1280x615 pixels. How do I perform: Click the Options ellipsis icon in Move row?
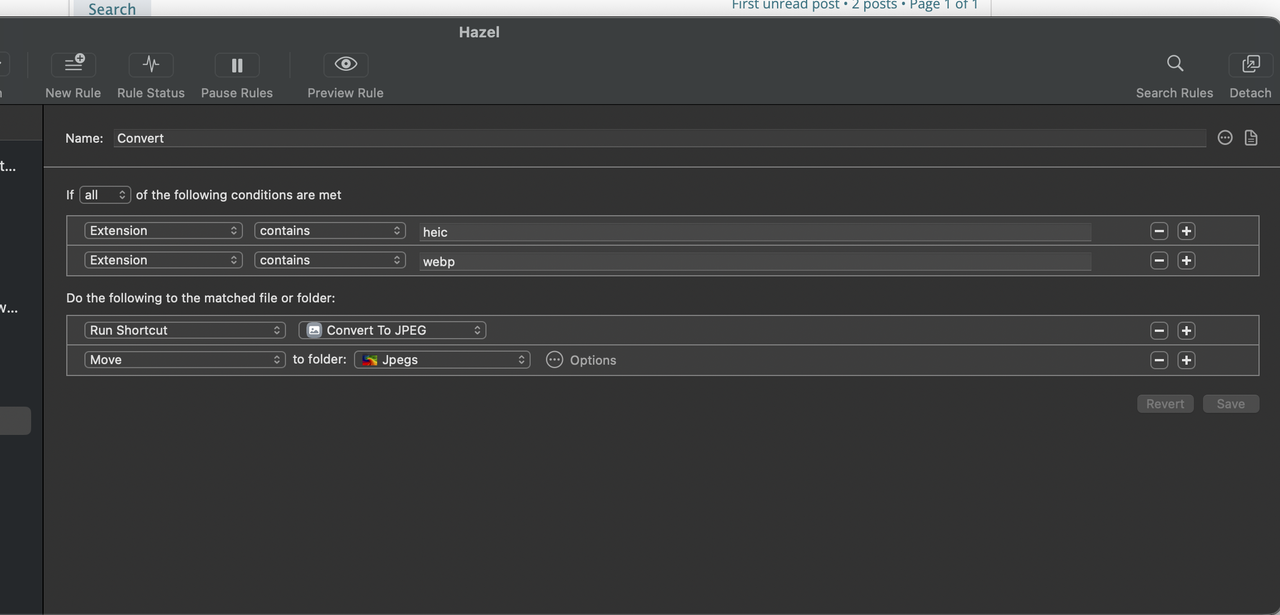click(555, 360)
